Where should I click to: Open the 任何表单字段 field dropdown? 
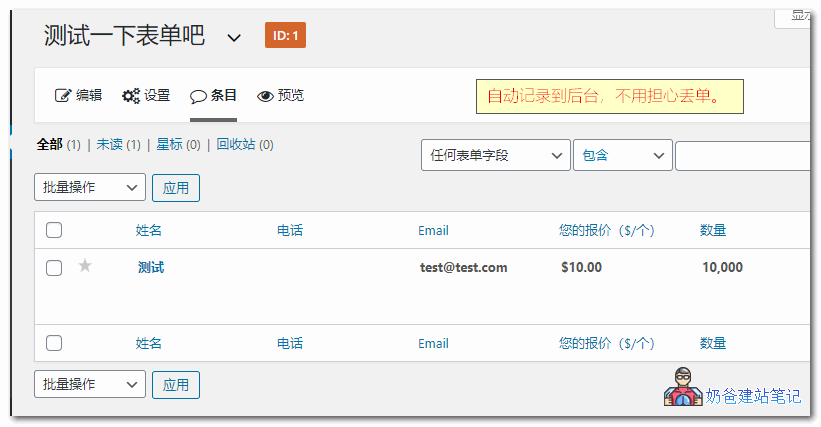tap(495, 155)
